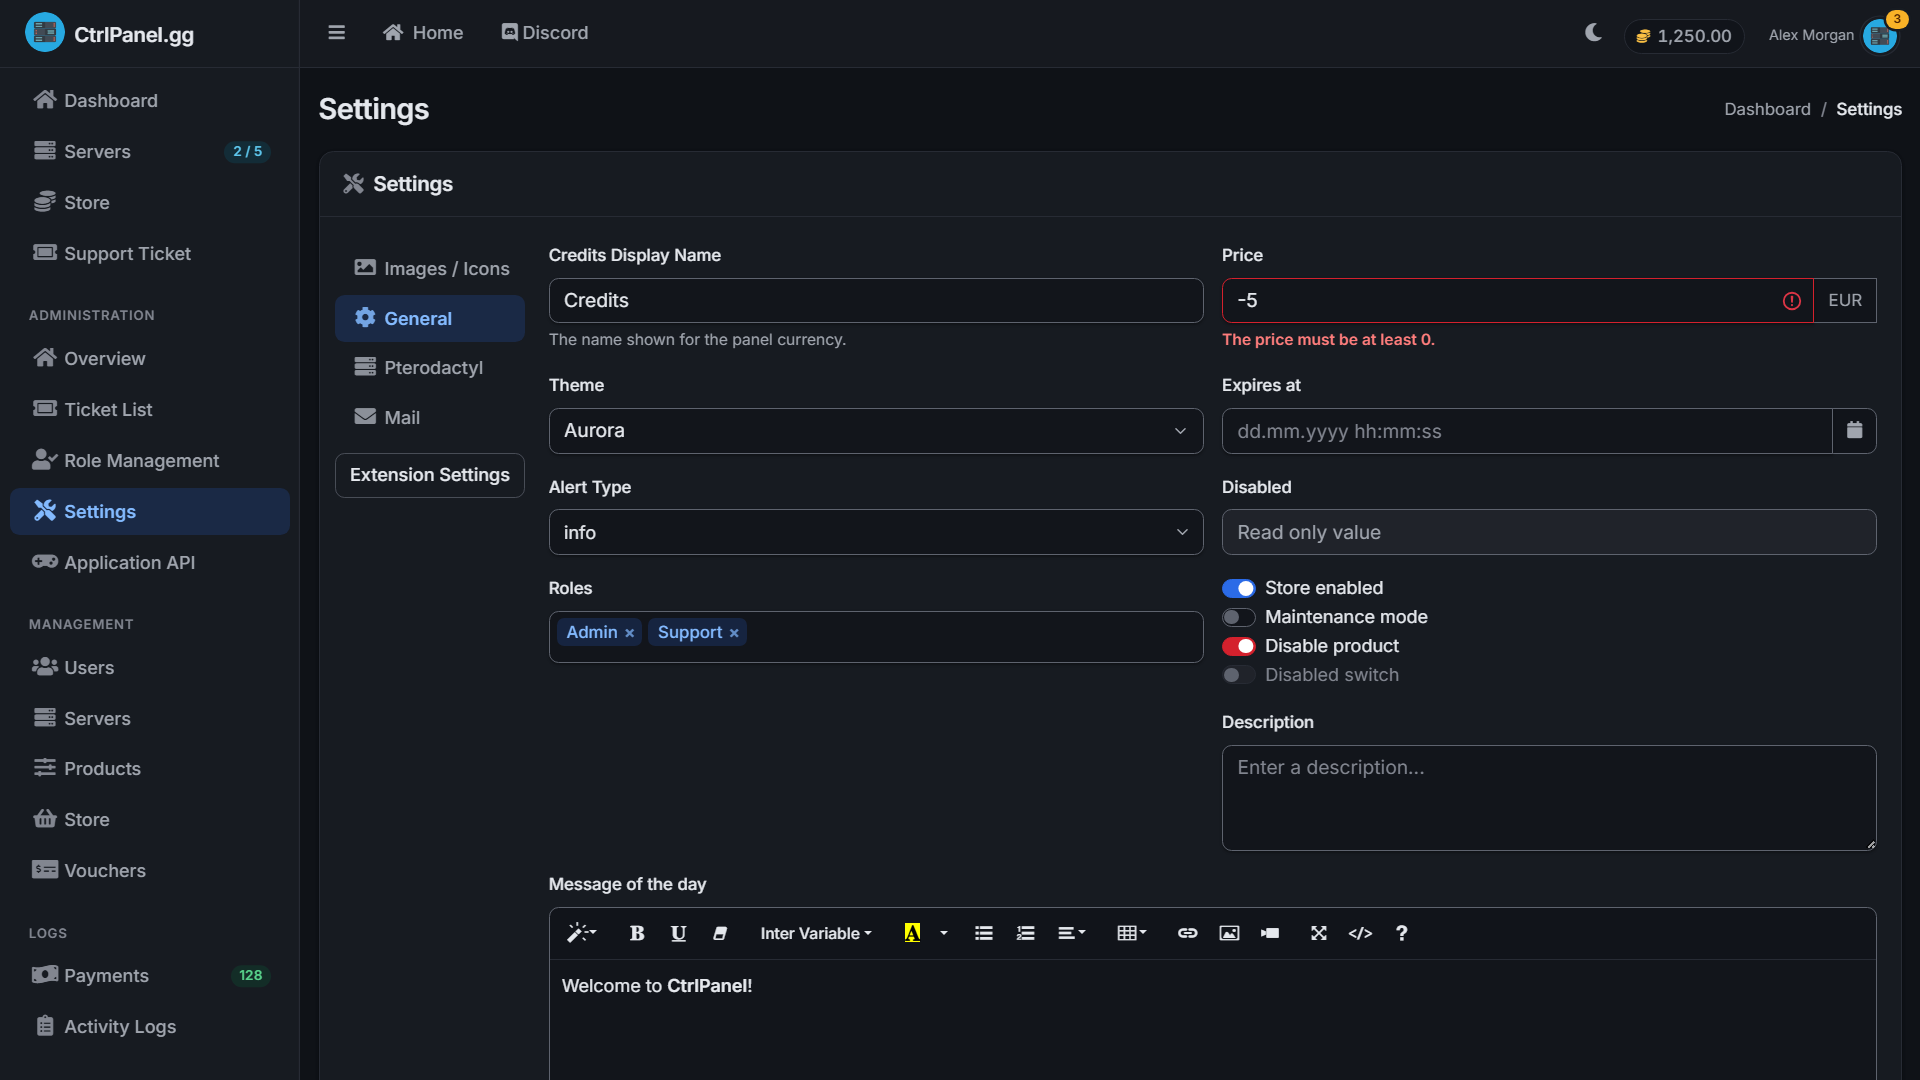Image resolution: width=1920 pixels, height=1080 pixels.
Task: Switch editor to code view
Action: tap(1360, 933)
